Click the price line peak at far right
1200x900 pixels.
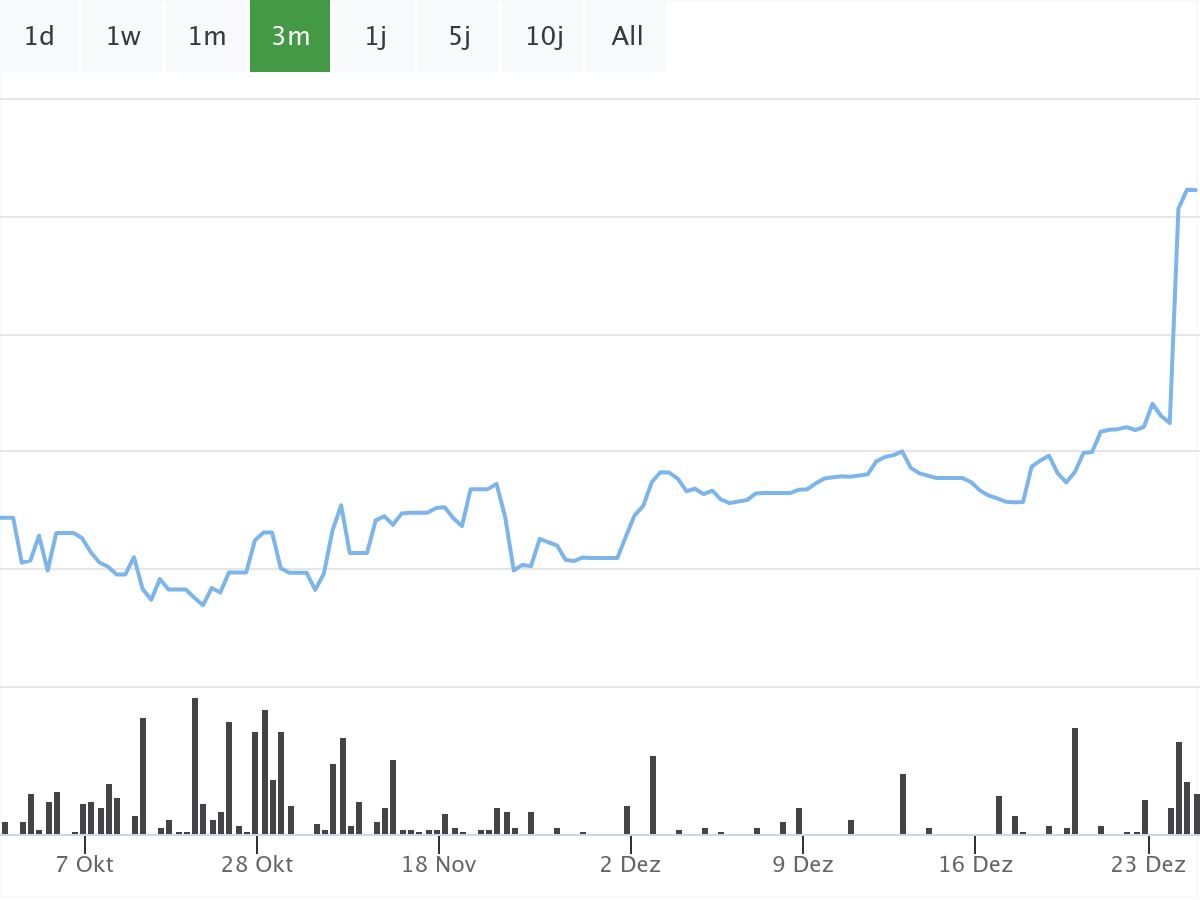tap(1189, 189)
